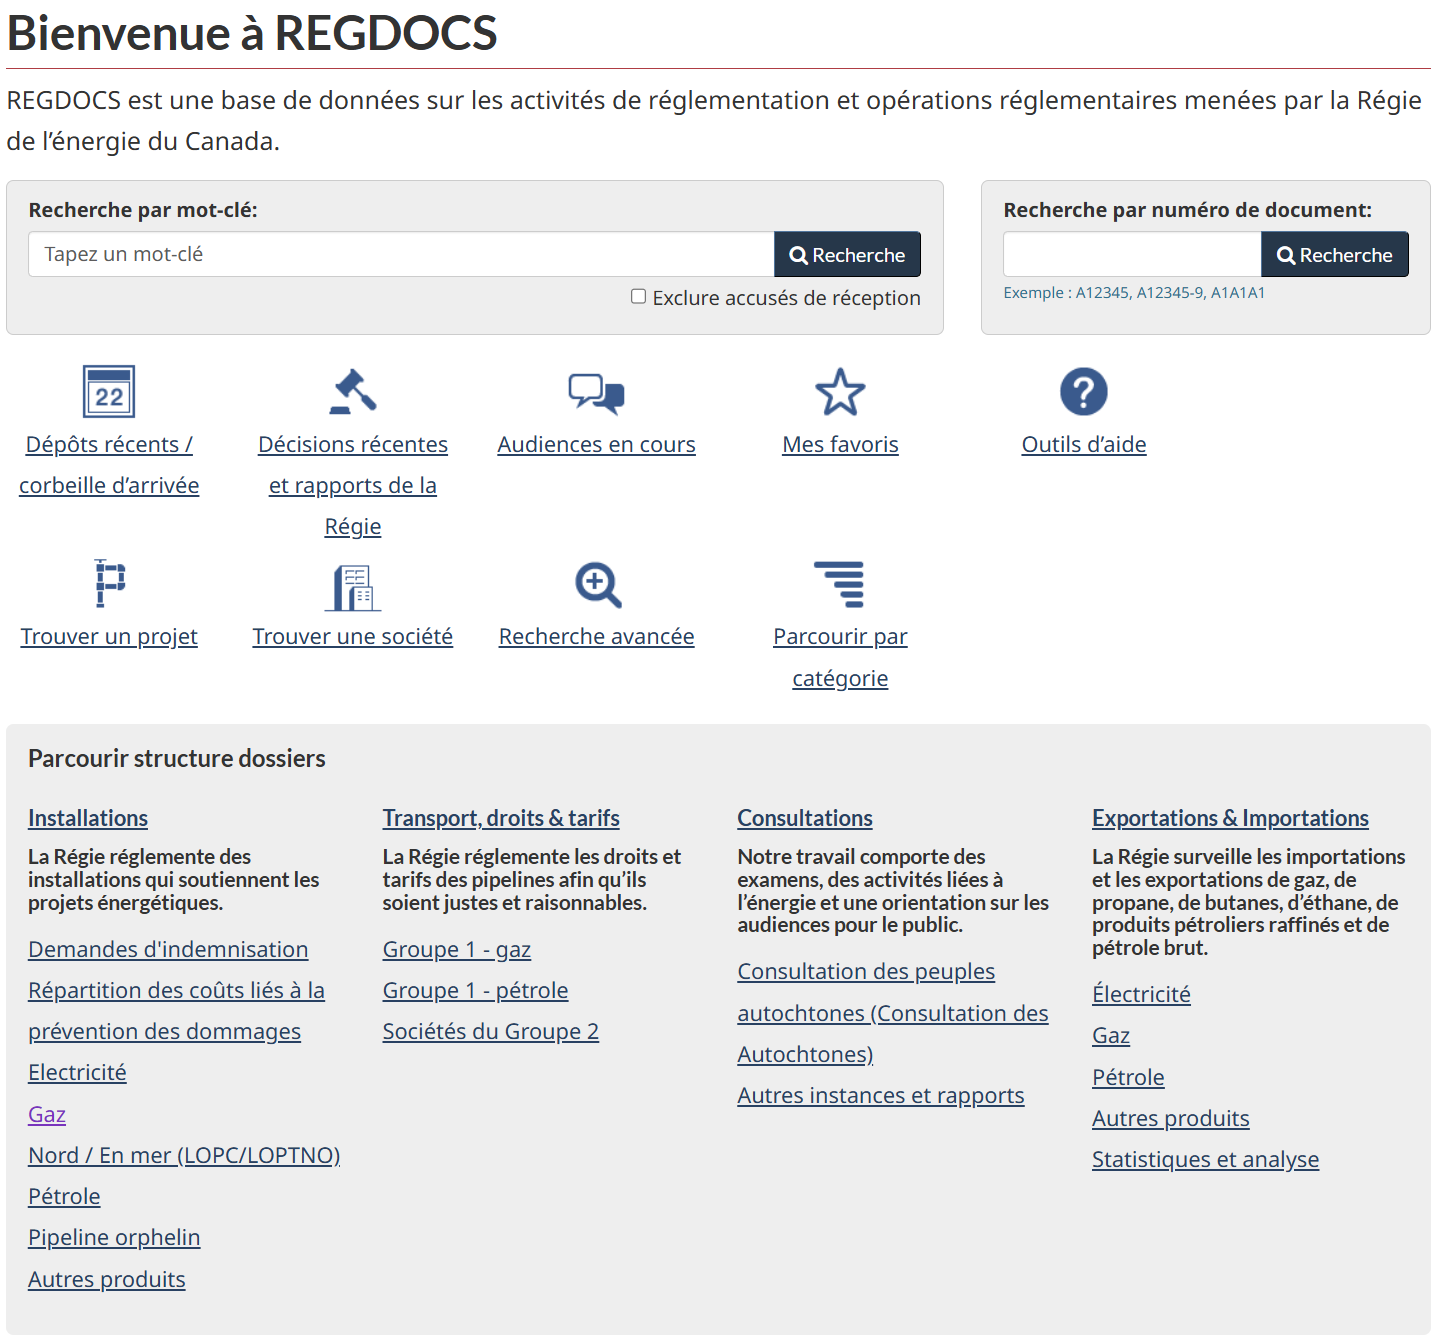Screen dimensions: 1438x1344
Task: Click Gaz under Exportations & Importations
Action: click(x=1111, y=1035)
